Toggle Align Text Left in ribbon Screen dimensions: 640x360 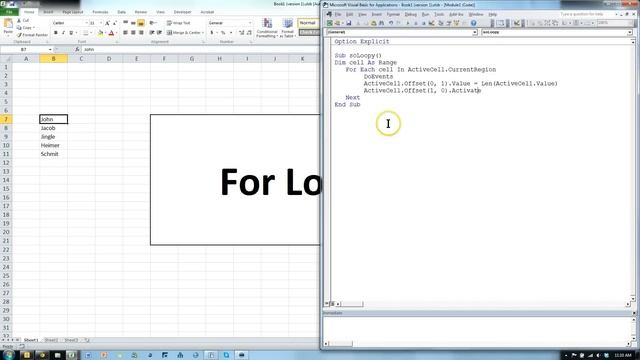click(125, 33)
